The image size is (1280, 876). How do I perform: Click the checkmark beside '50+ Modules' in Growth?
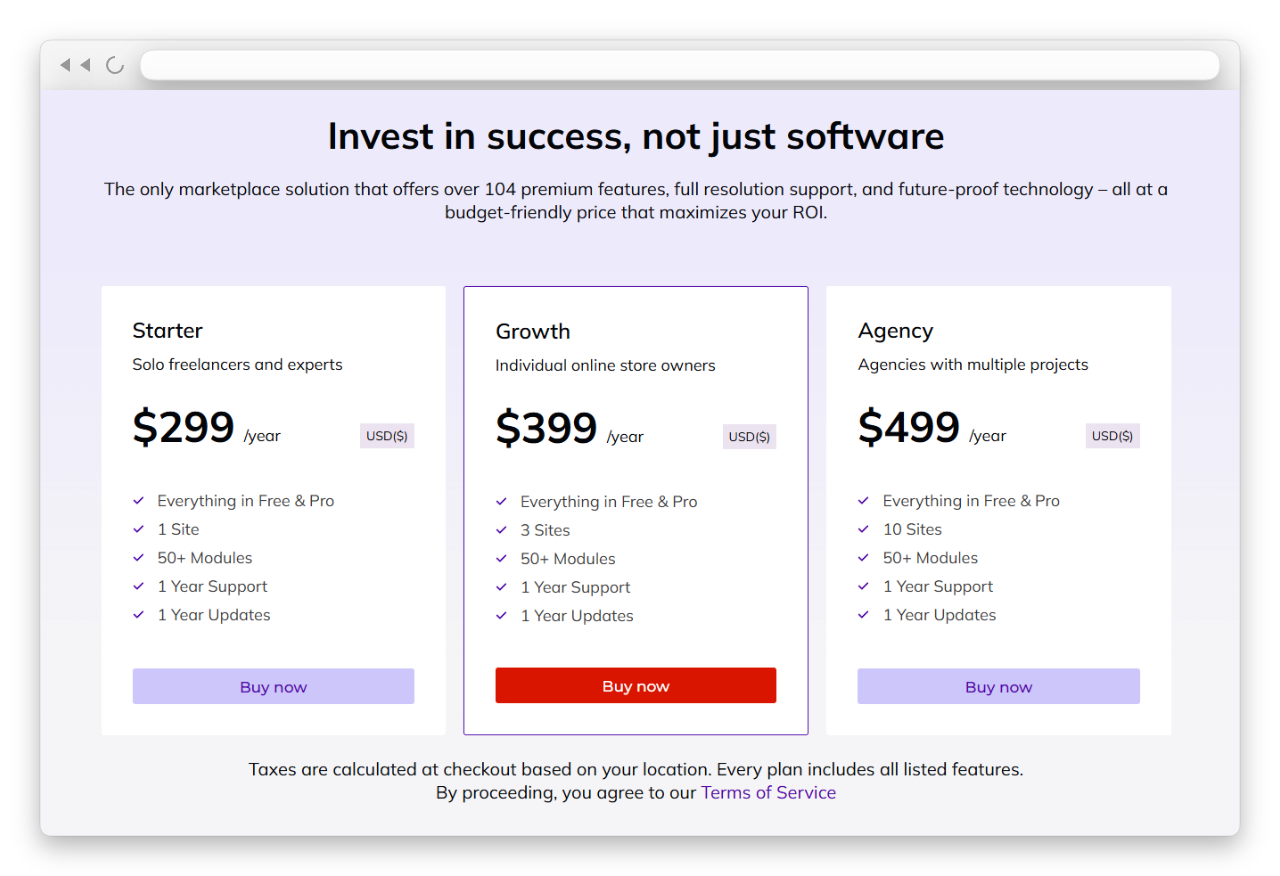[502, 558]
